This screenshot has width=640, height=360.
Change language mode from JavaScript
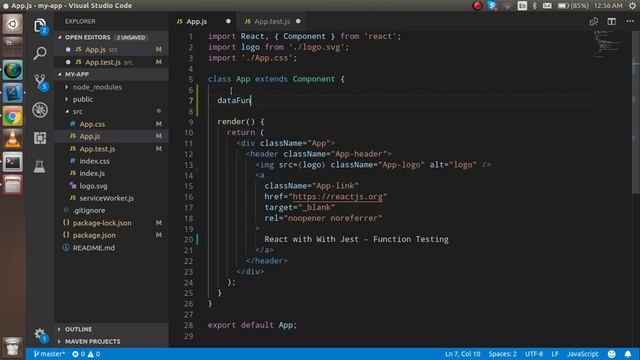582,354
